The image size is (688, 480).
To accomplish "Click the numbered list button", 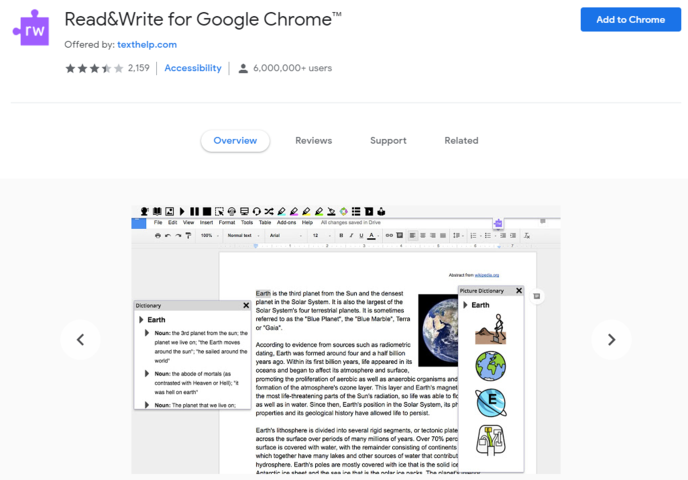I will pyautogui.click(x=475, y=236).
